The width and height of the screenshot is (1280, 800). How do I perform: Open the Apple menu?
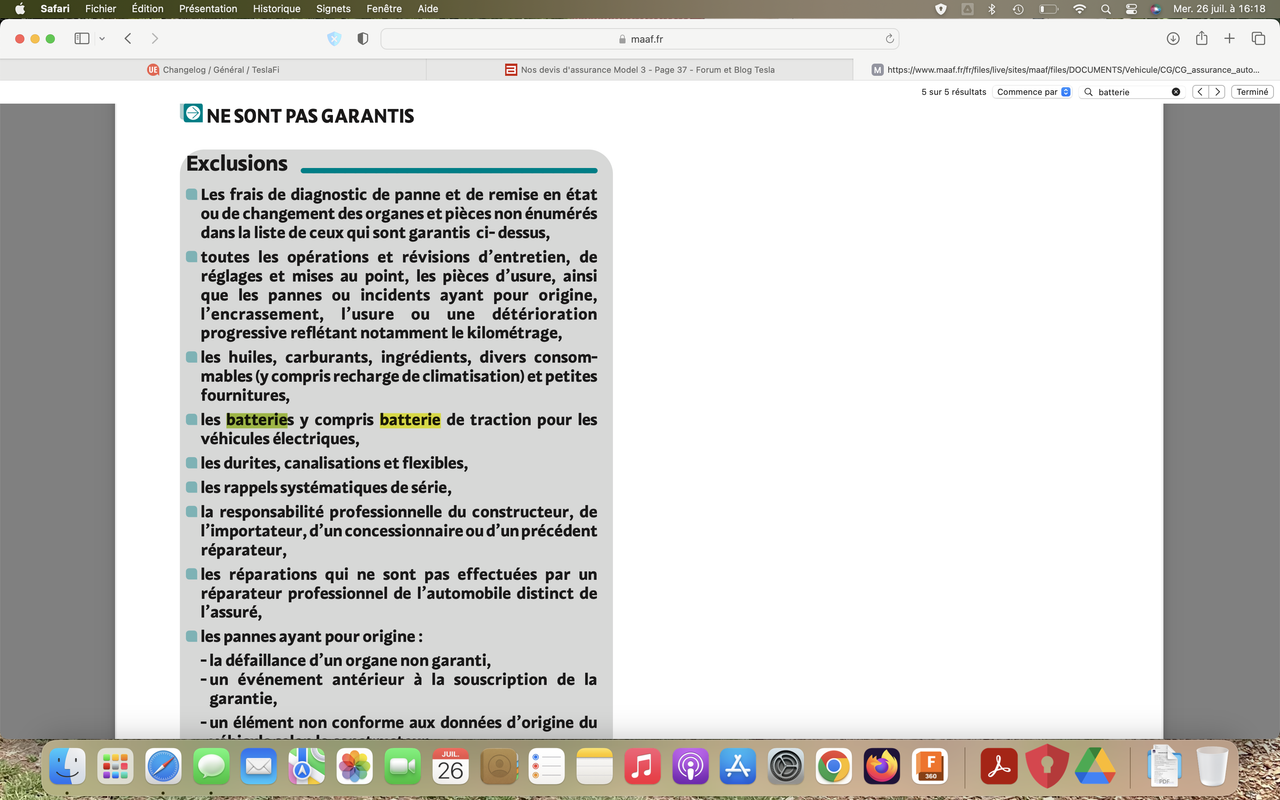[x=19, y=9]
